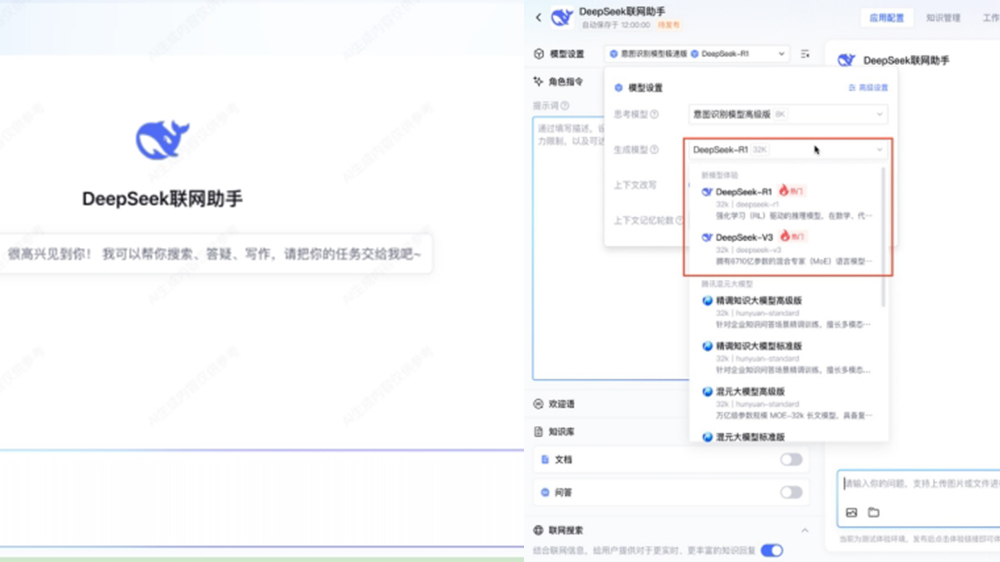
Task: Click the fire 热门 badge beside DeepSeek-V3
Action: tap(793, 236)
